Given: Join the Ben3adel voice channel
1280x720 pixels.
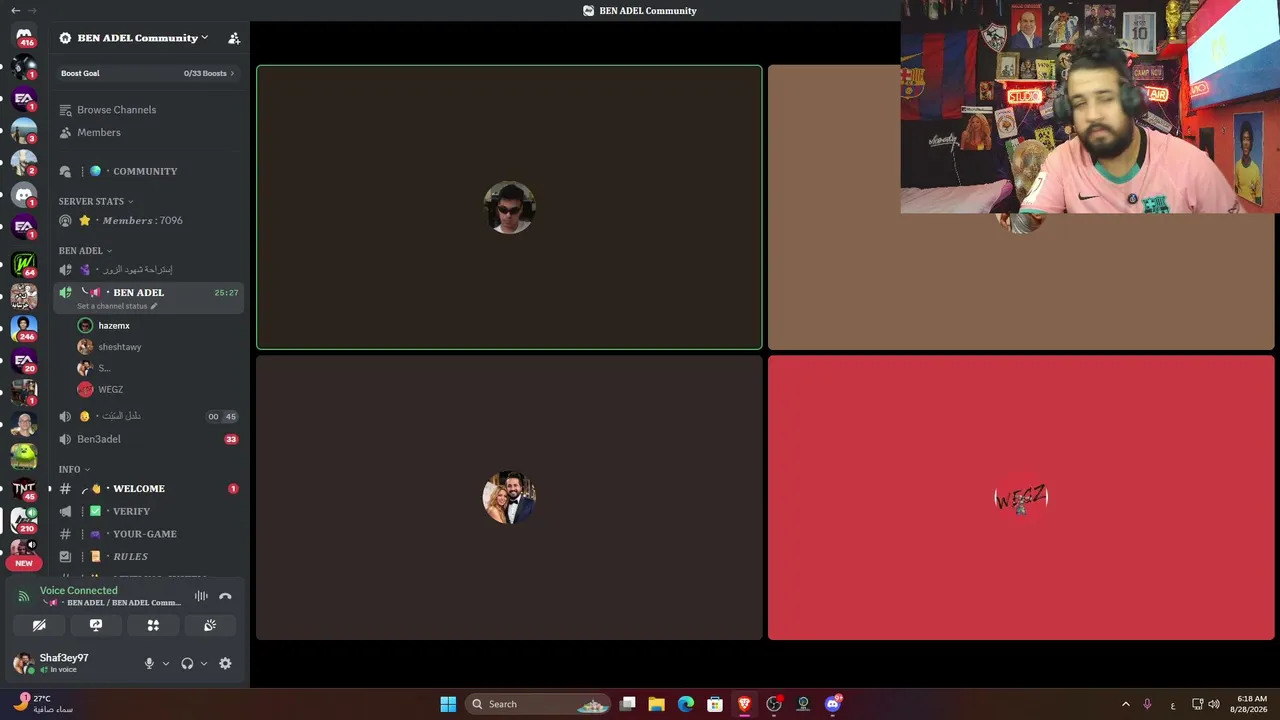Looking at the screenshot, I should 148,439.
